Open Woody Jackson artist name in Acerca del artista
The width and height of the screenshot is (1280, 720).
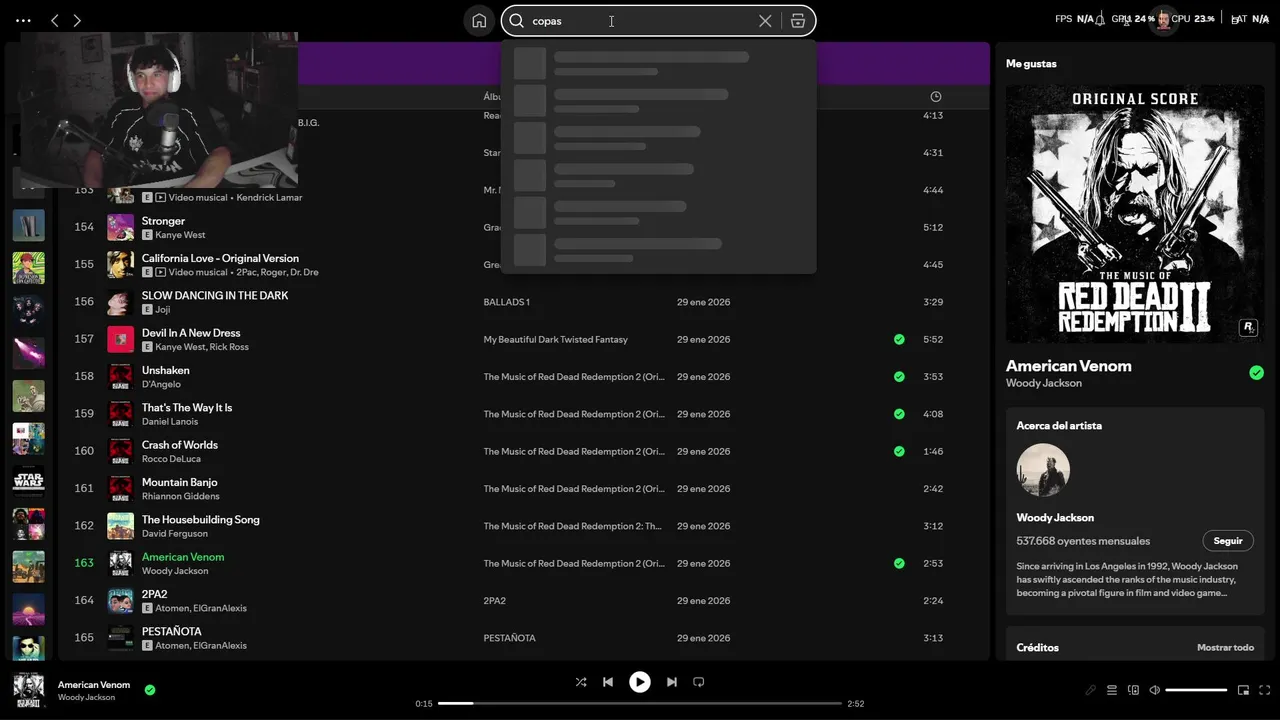tap(1055, 518)
